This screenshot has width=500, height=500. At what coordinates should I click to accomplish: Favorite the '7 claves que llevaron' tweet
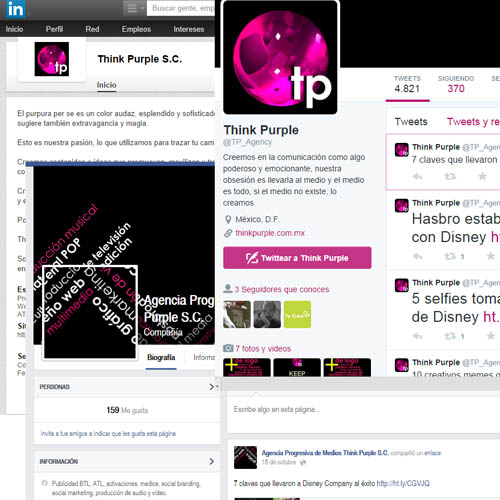(482, 176)
